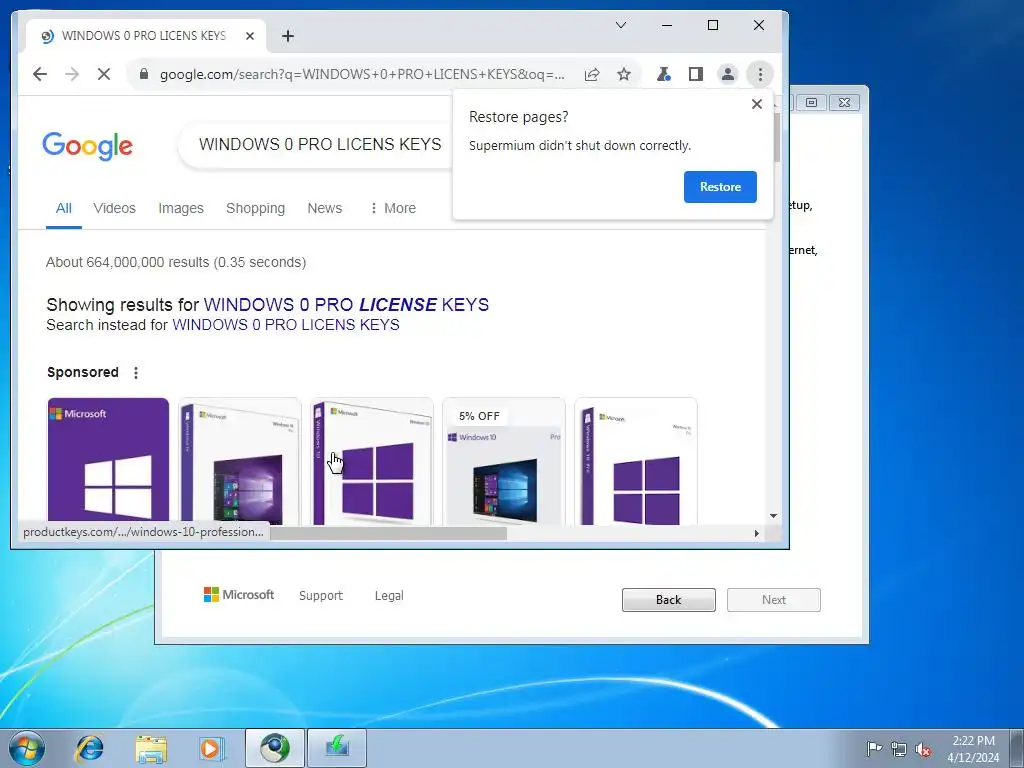Close the WINDOWS 0 PRO LICENS KEYS tab
Screen dimensions: 1024x768
(x=249, y=36)
